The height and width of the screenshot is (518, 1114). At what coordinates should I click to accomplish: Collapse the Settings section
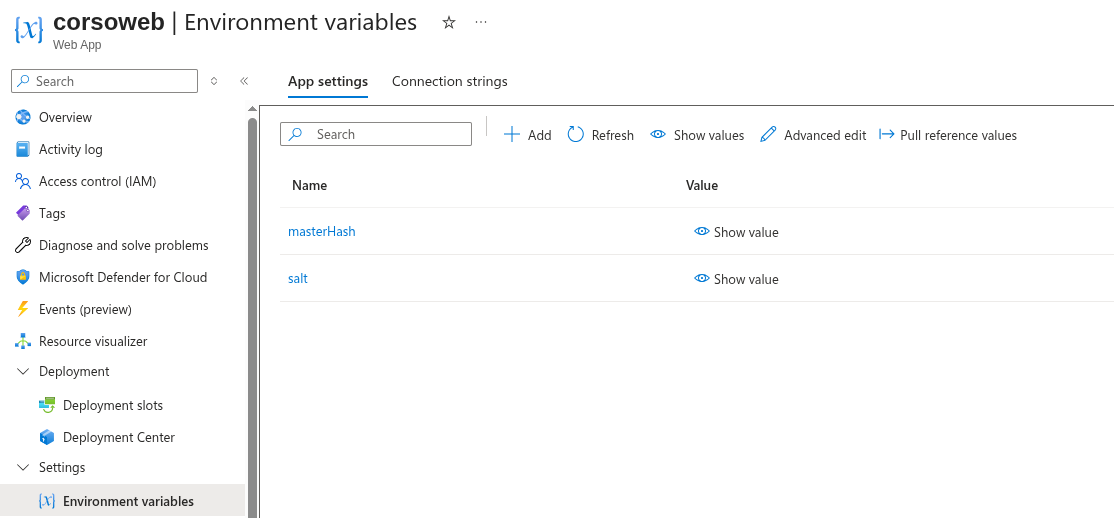[x=23, y=468]
